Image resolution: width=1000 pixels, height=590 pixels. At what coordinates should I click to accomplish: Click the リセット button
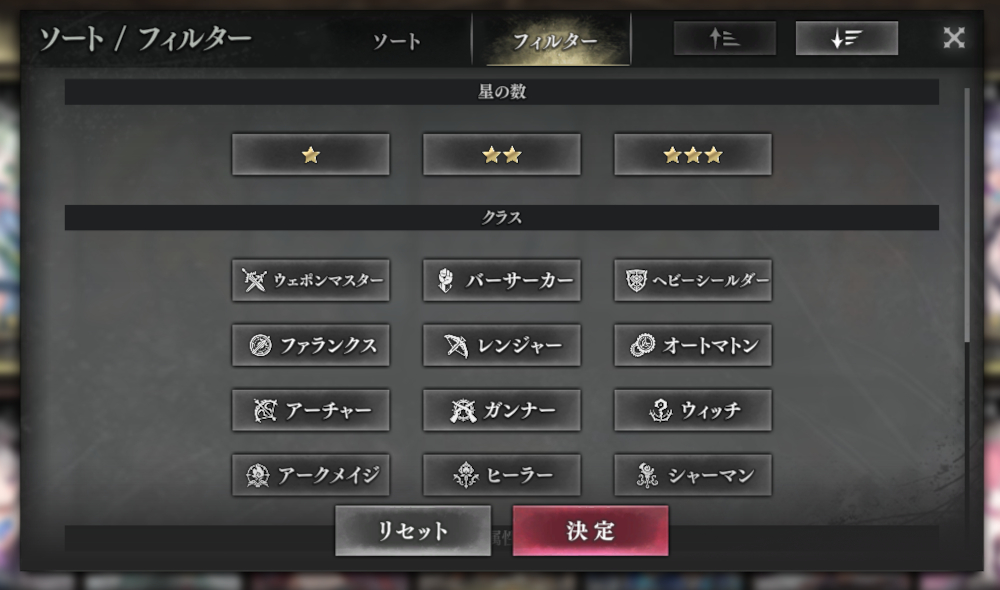click(413, 531)
